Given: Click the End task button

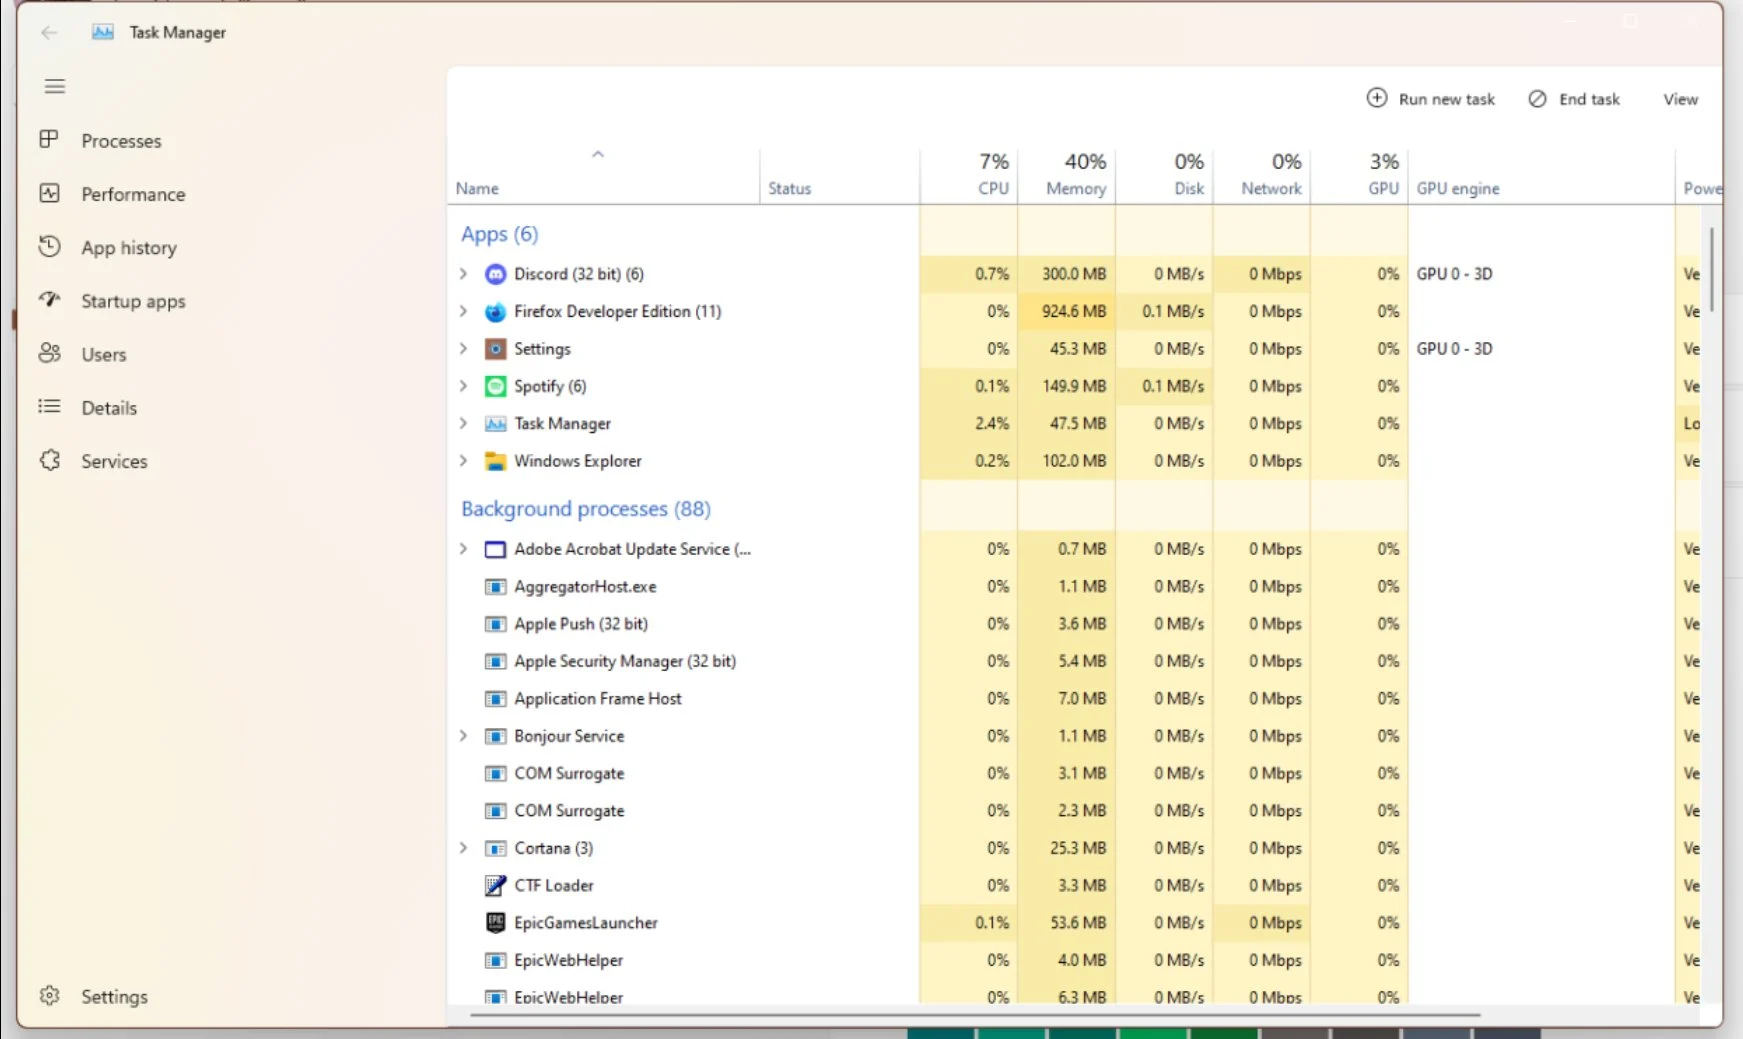Looking at the screenshot, I should [x=1574, y=99].
